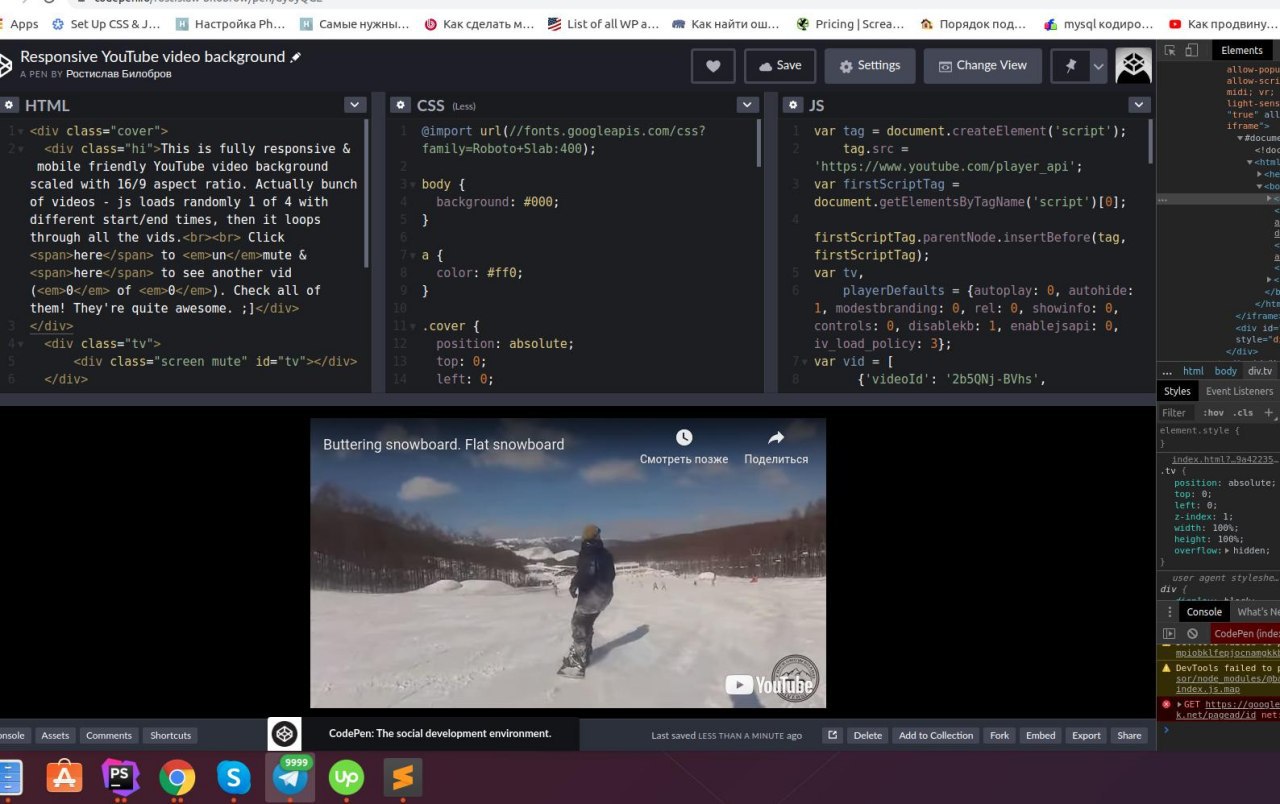Show keyboard Shortcuts
Screen dimensions: 1280x804
[x=171, y=735]
